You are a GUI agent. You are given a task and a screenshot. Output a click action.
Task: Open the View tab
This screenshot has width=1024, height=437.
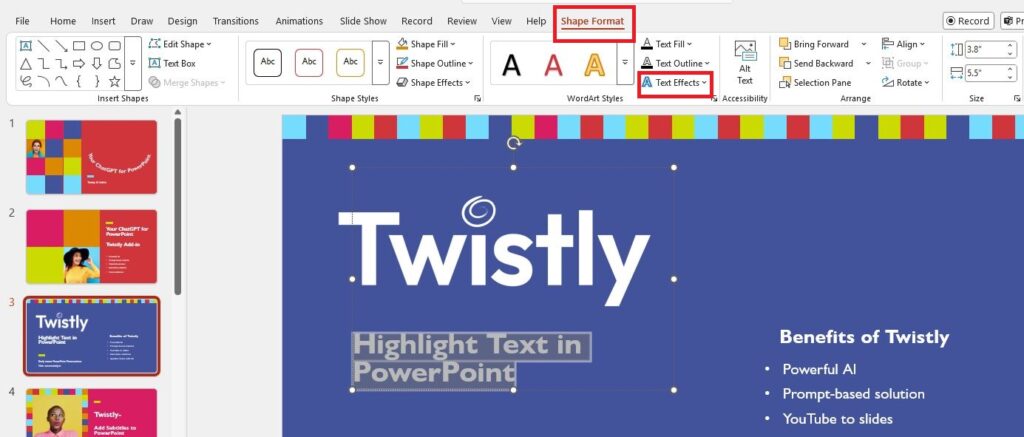point(502,21)
